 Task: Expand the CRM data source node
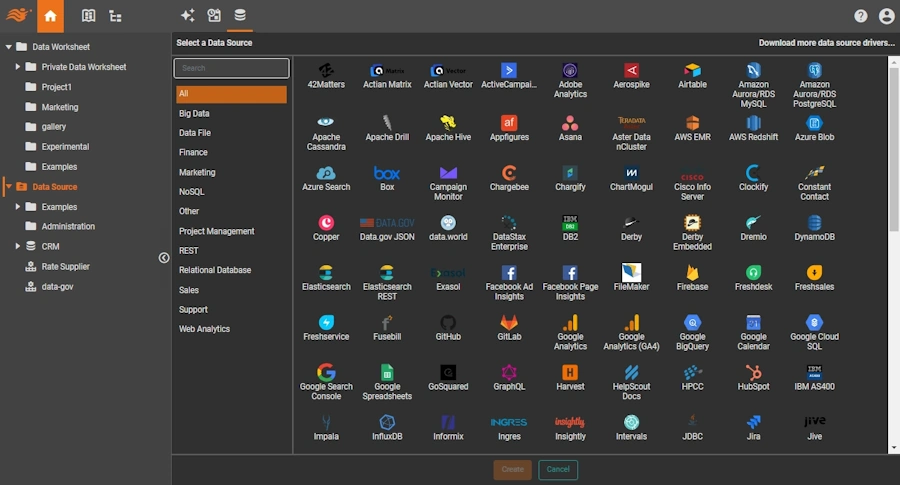click(18, 246)
